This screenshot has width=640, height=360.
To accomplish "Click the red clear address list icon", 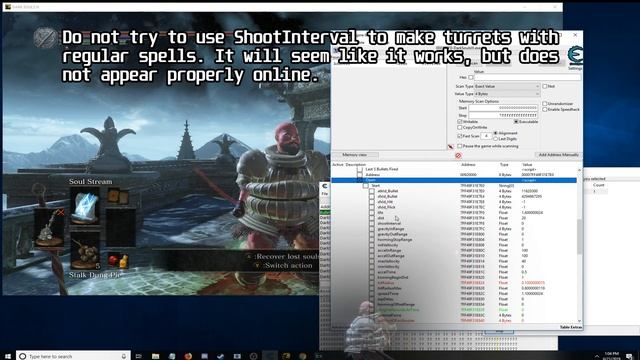I will point(458,156).
